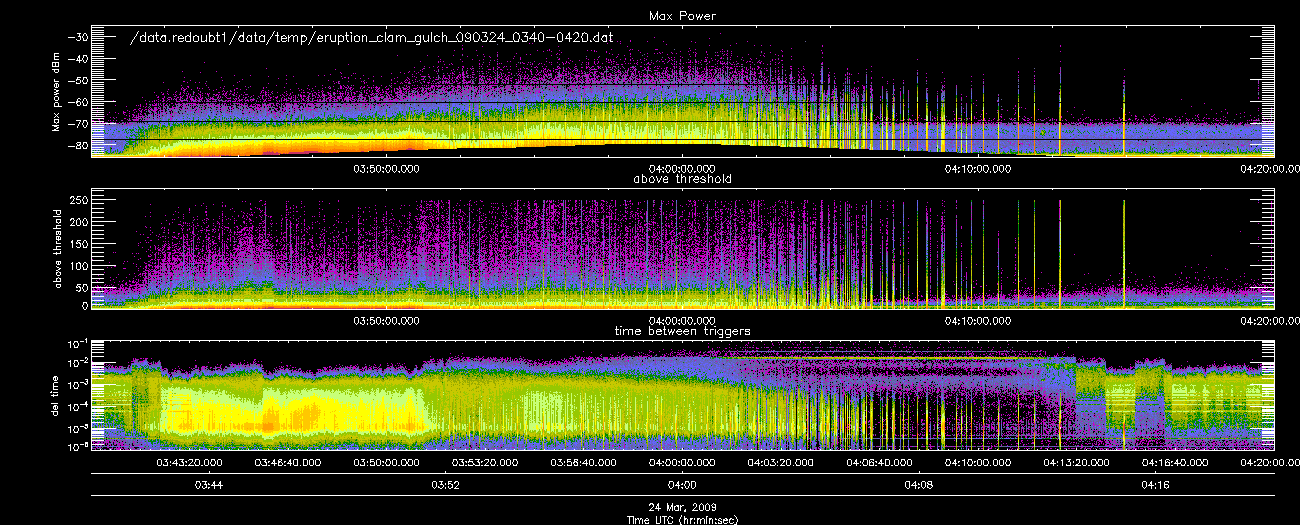
Task: Click the 03:43:20.000 time axis label
Action: (190, 463)
